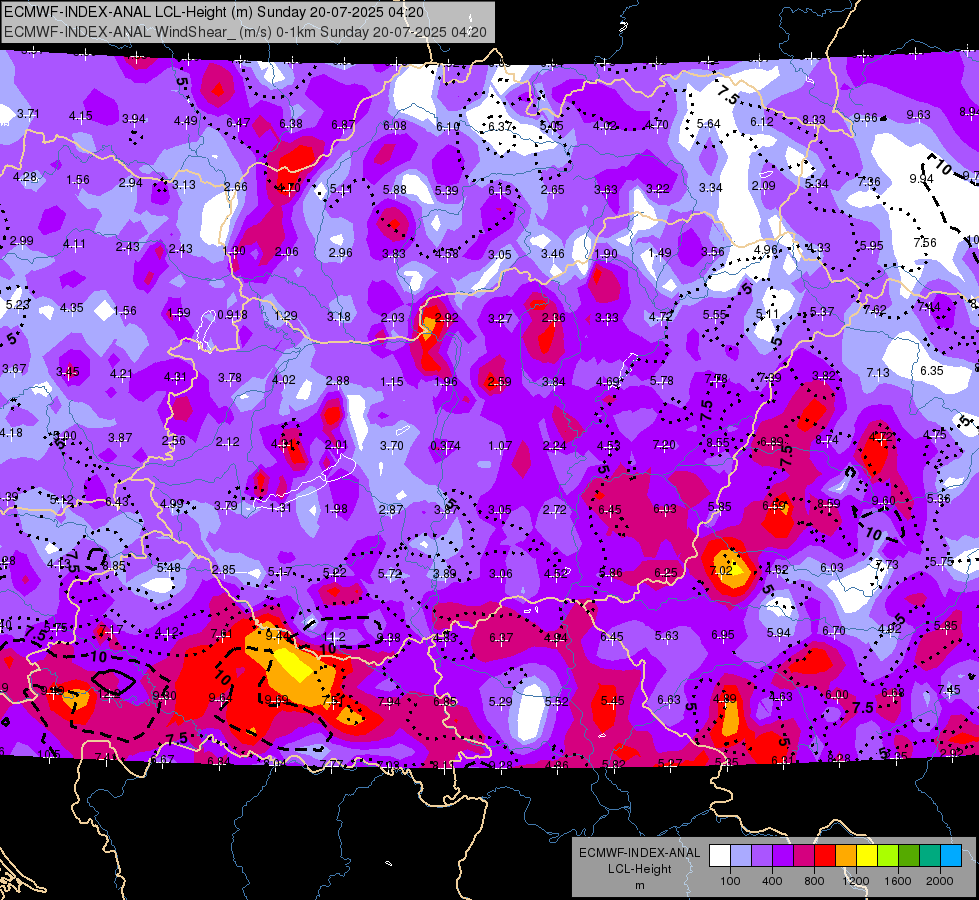Screen dimensions: 979x900
Task: Click the map value '2.96'
Action: [340, 252]
